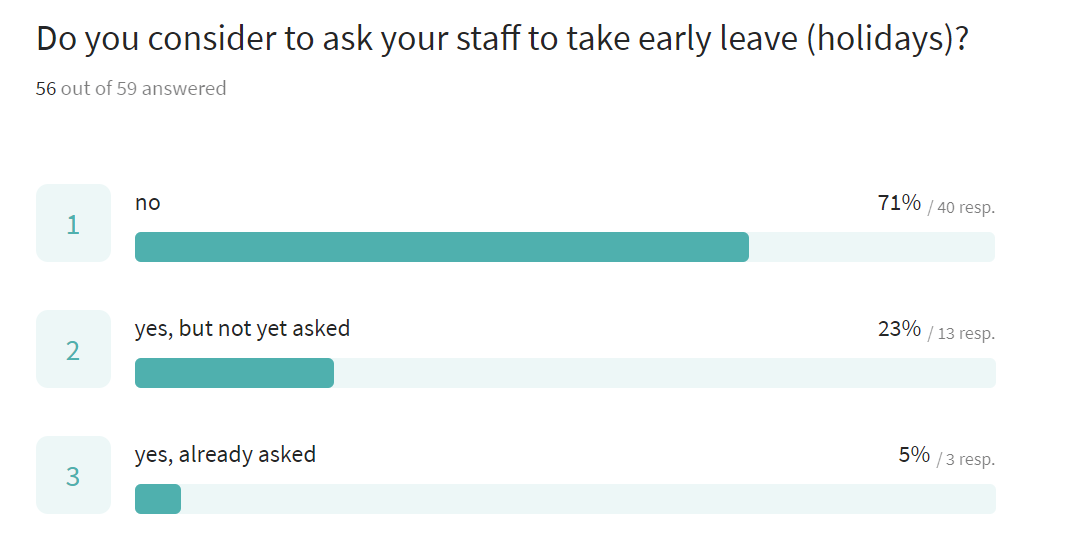Click the "no" answer label
1081x556 pixels.
[148, 202]
